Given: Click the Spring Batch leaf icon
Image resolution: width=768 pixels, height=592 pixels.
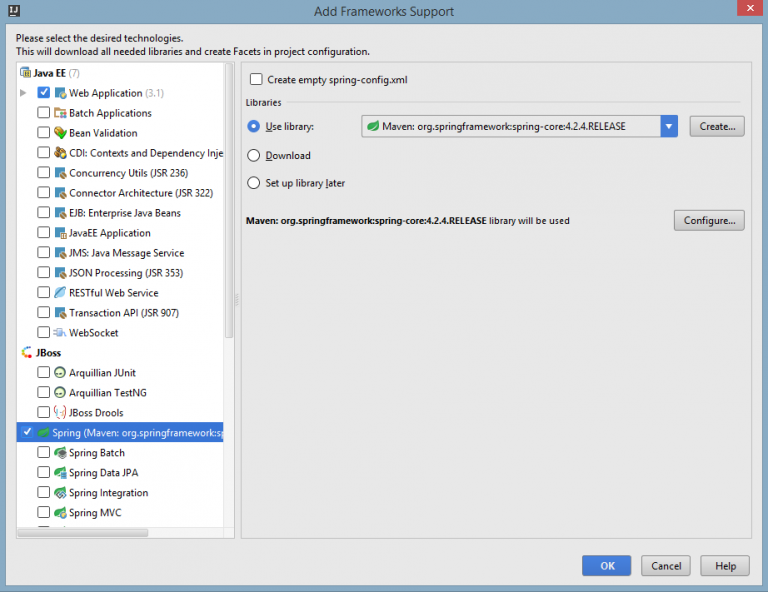Looking at the screenshot, I should coord(60,453).
